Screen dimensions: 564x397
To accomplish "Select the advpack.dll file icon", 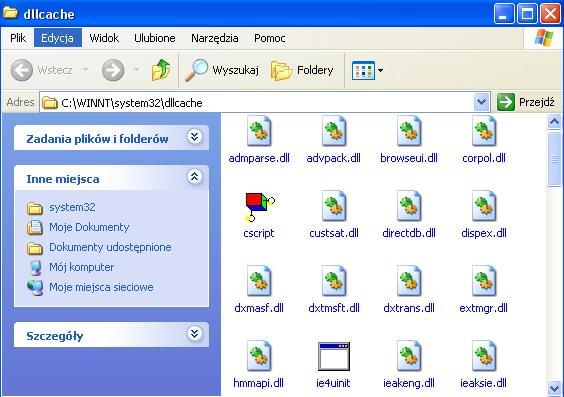I will click(x=334, y=131).
